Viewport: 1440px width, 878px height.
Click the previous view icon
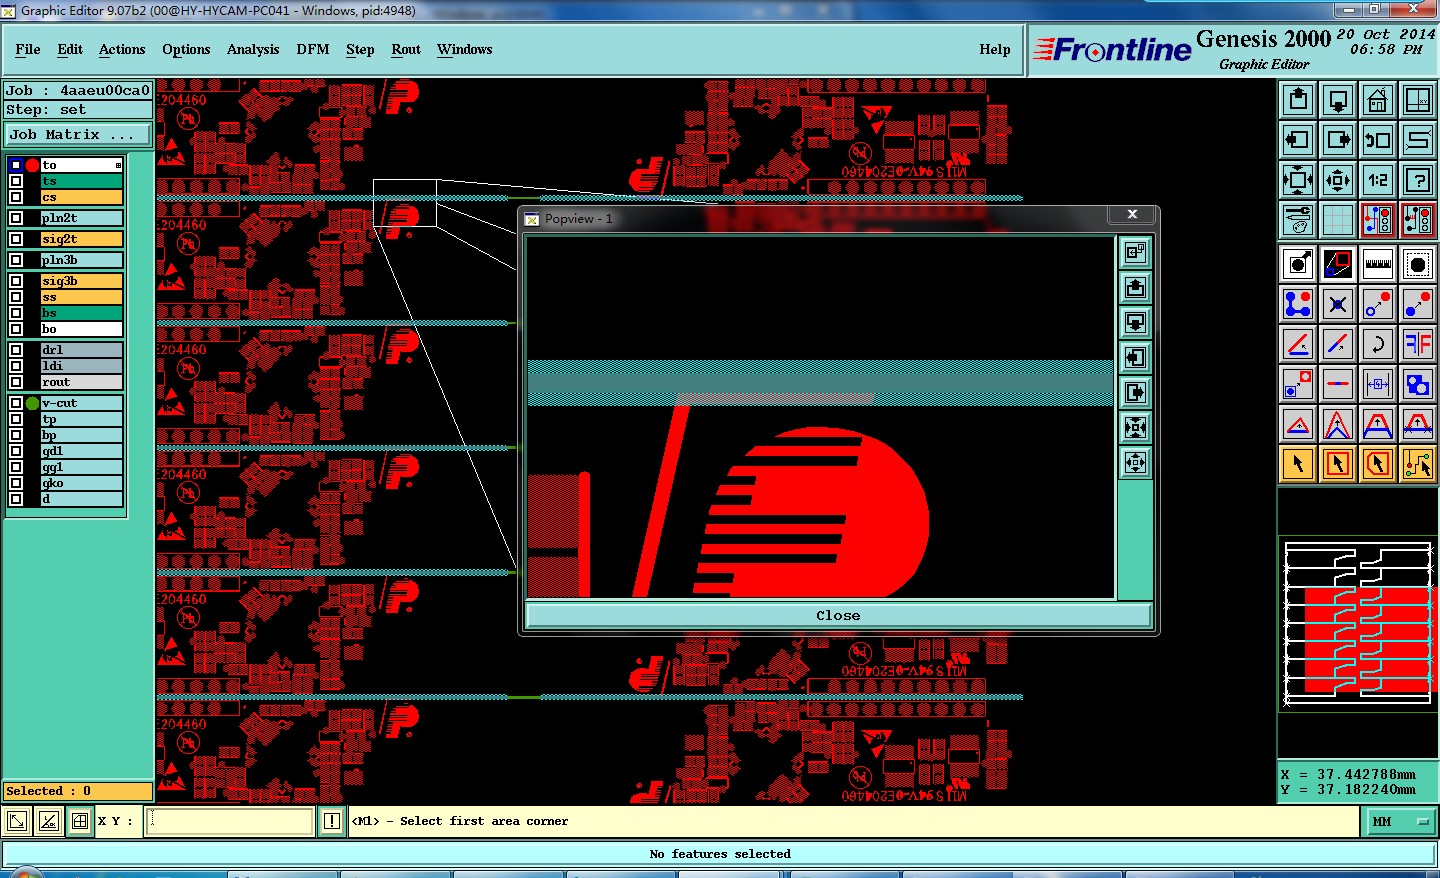tap(1378, 140)
